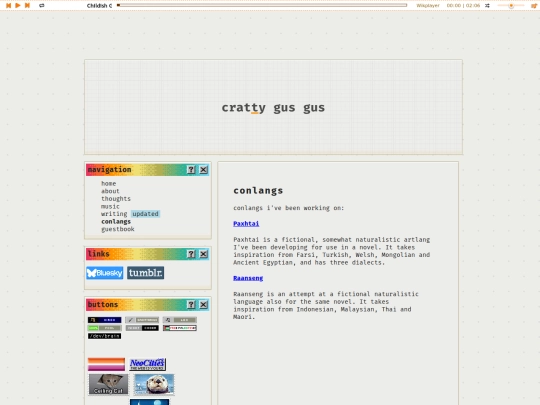This screenshot has width=540, height=405.
Task: Open the thoughts page
Action: (116, 199)
